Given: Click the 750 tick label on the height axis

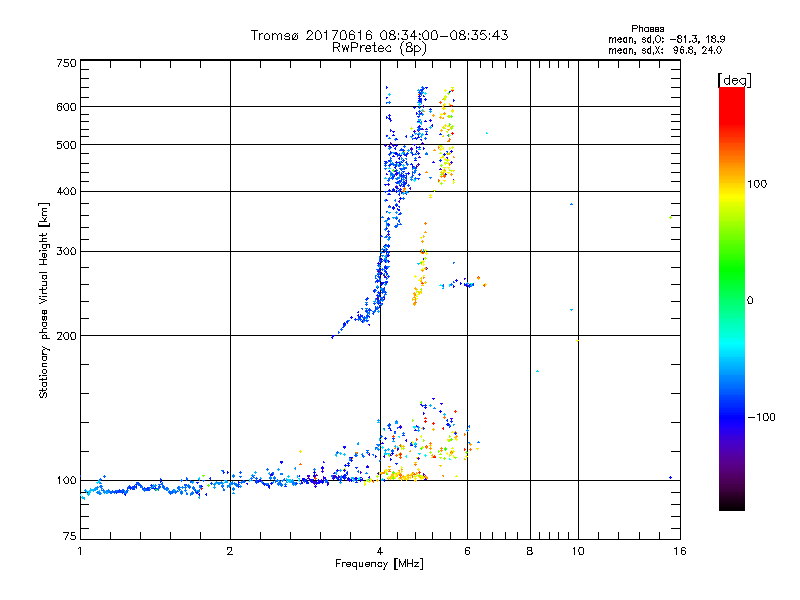Looking at the screenshot, I should (66, 63).
